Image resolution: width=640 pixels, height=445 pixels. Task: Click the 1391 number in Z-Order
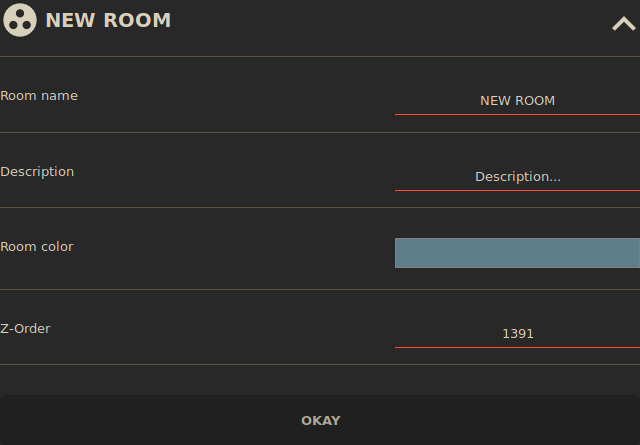point(517,334)
